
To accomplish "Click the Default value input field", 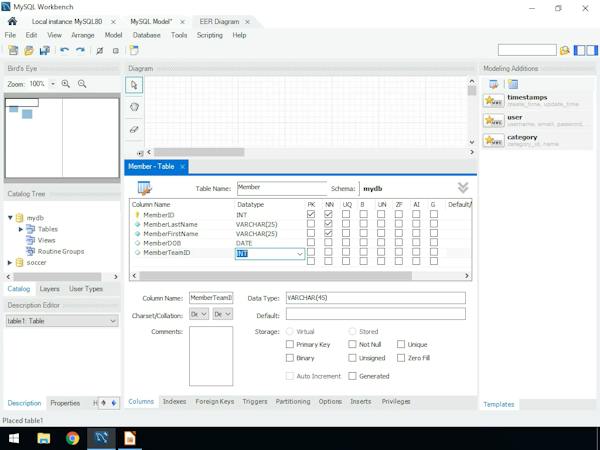I will click(375, 314).
